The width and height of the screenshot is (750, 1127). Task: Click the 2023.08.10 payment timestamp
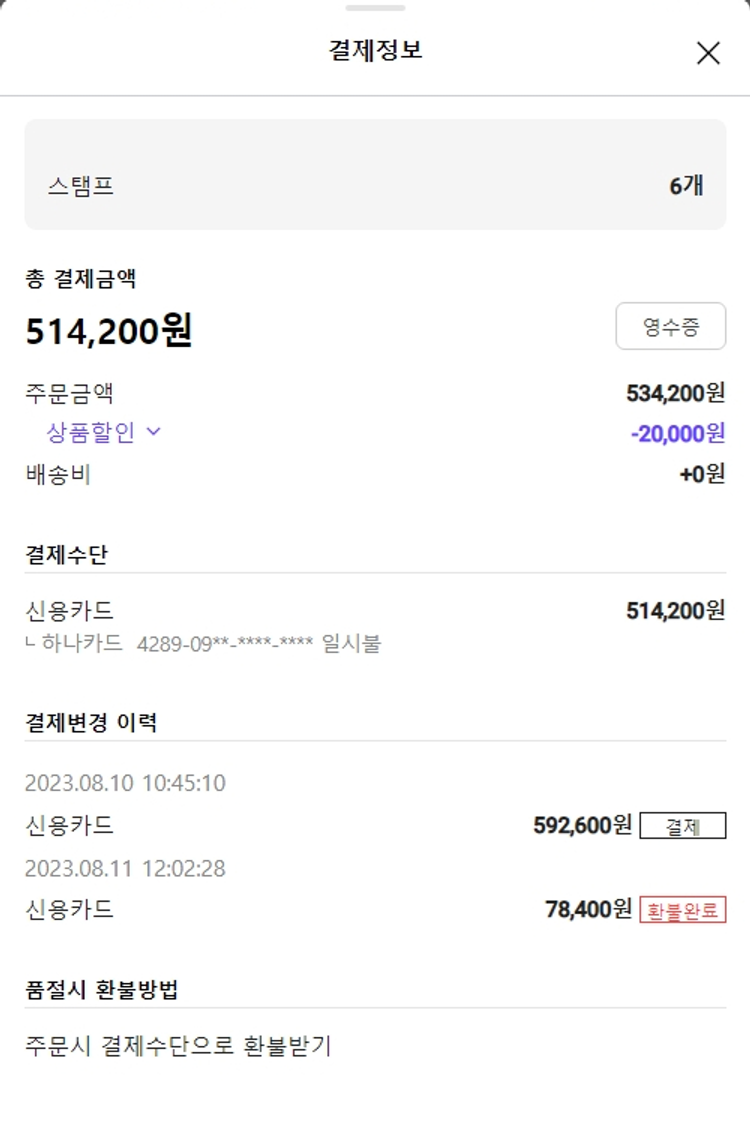pyautogui.click(x=125, y=783)
